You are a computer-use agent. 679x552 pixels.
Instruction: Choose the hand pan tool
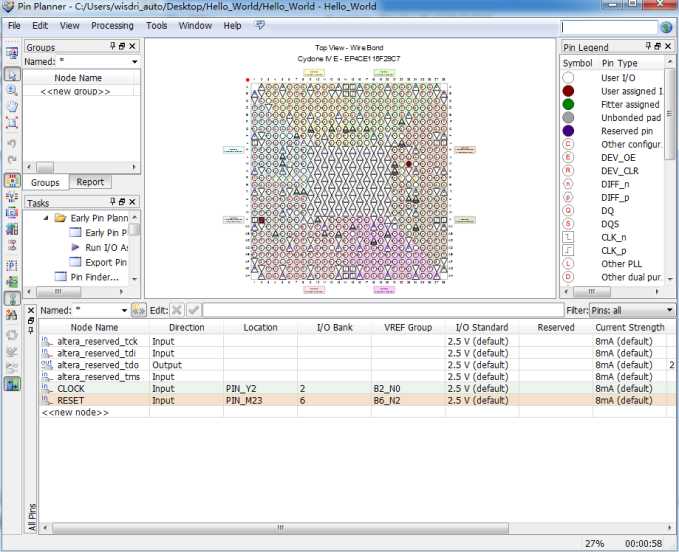point(12,107)
